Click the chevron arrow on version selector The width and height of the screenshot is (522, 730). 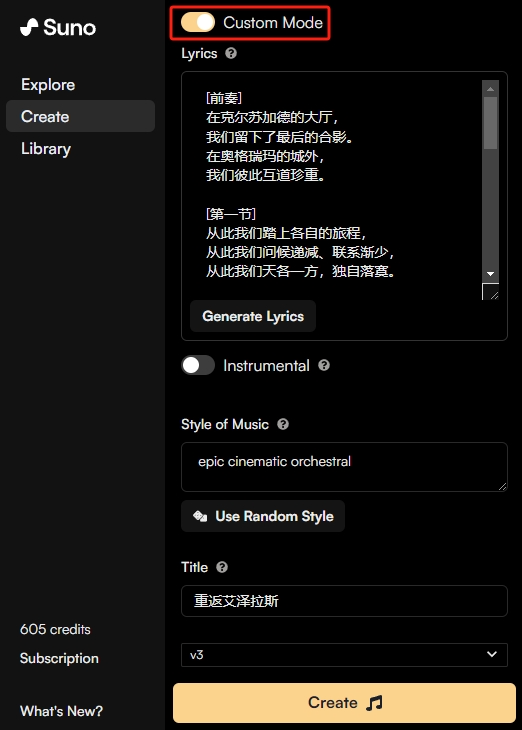[492, 654]
